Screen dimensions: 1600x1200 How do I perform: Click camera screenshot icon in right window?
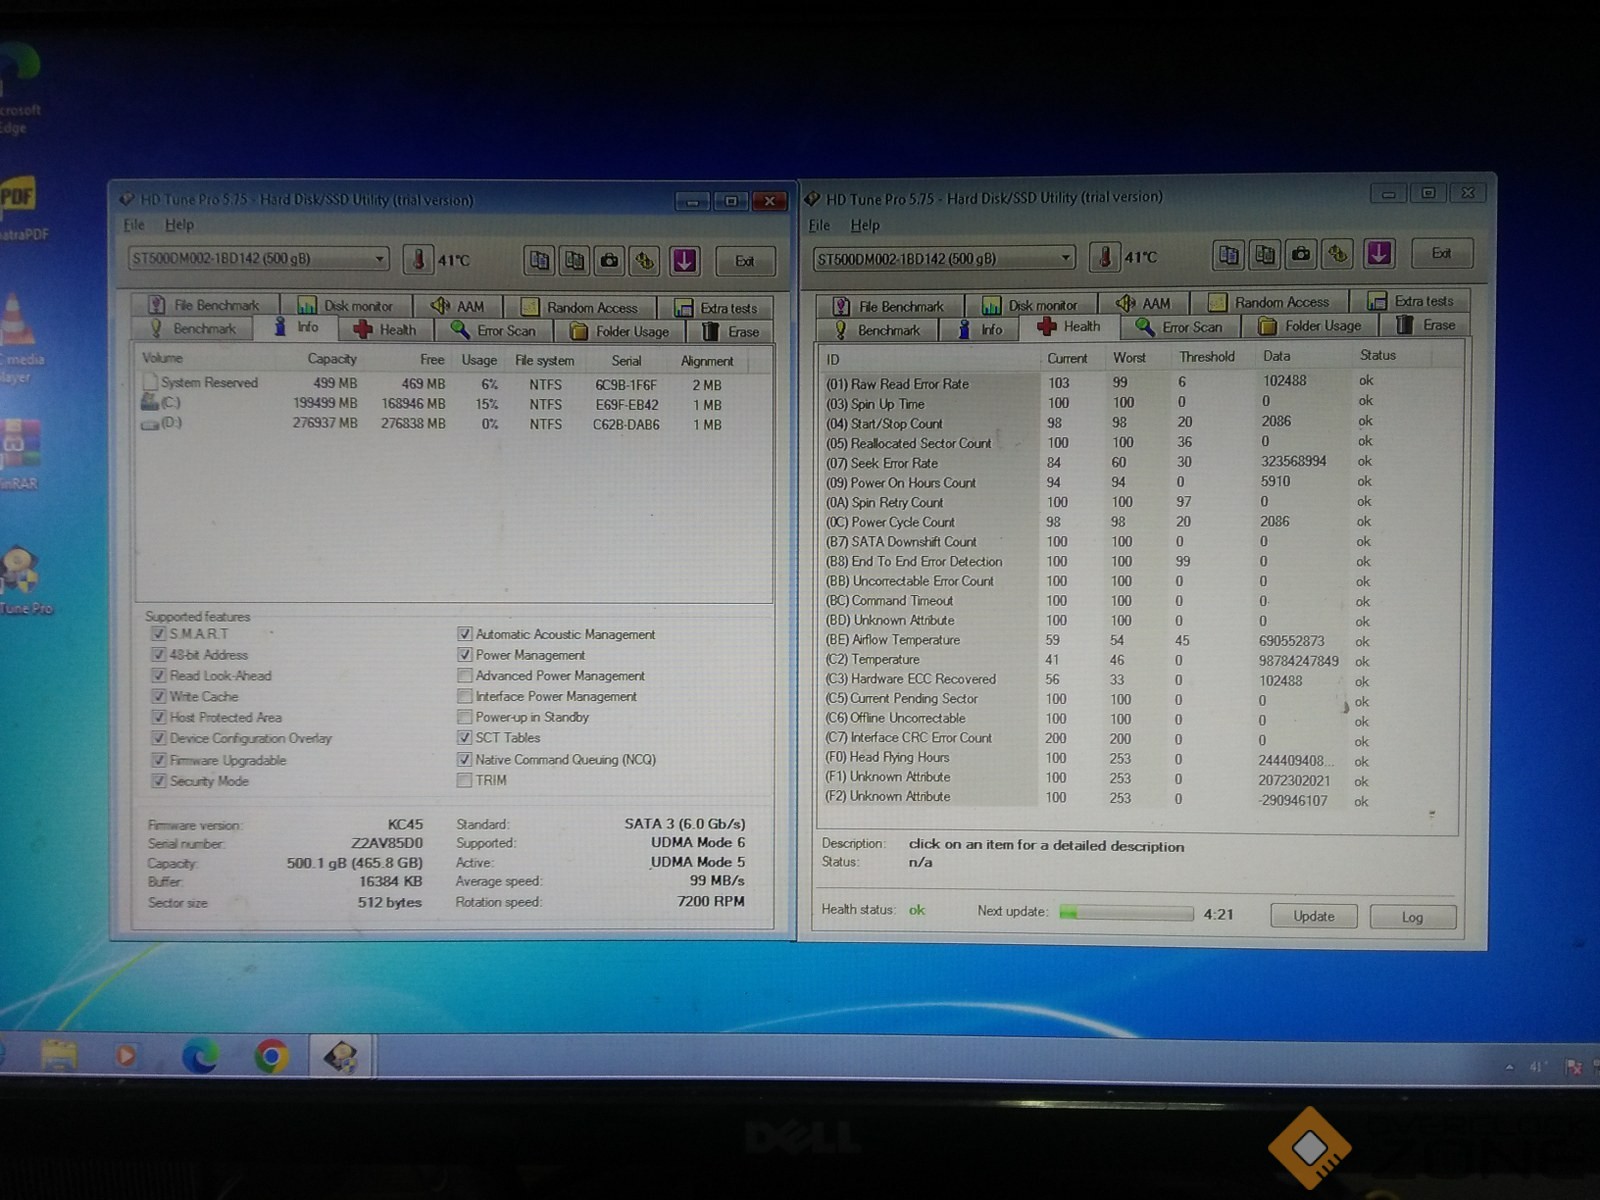(1301, 254)
